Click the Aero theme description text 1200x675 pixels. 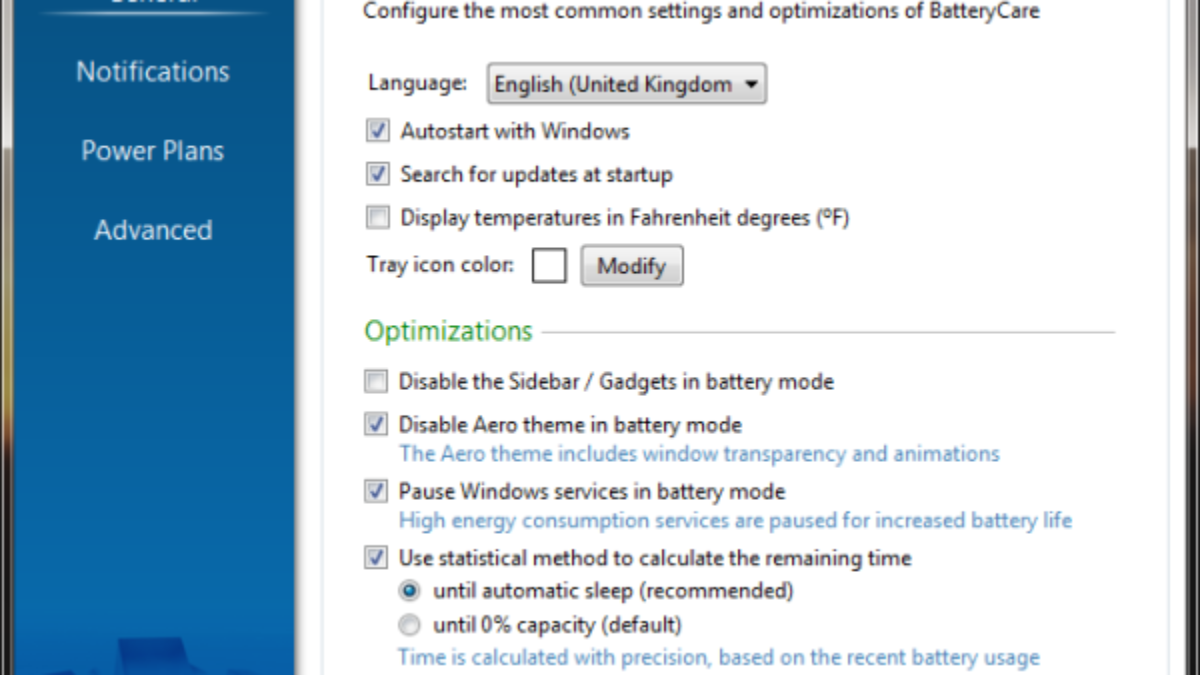(x=699, y=454)
